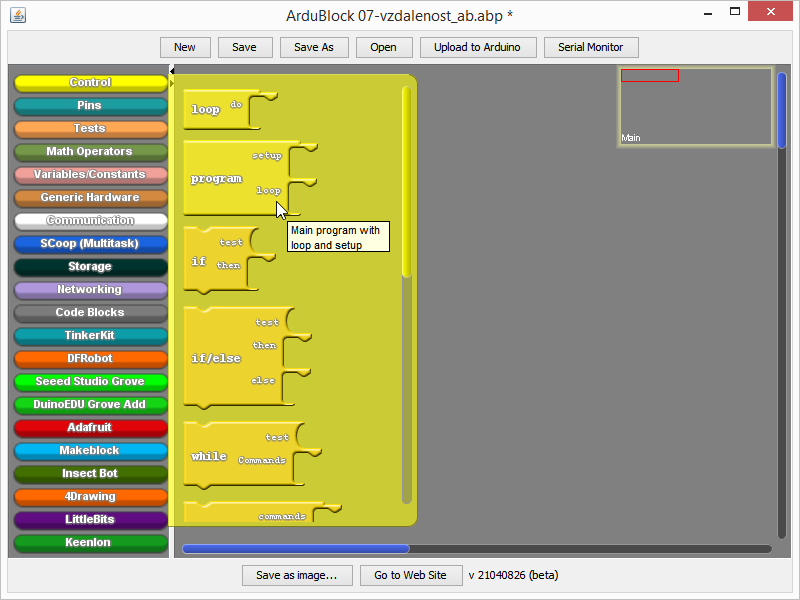
Task: Switch to Makeblock blocks
Action: pyautogui.click(x=90, y=451)
